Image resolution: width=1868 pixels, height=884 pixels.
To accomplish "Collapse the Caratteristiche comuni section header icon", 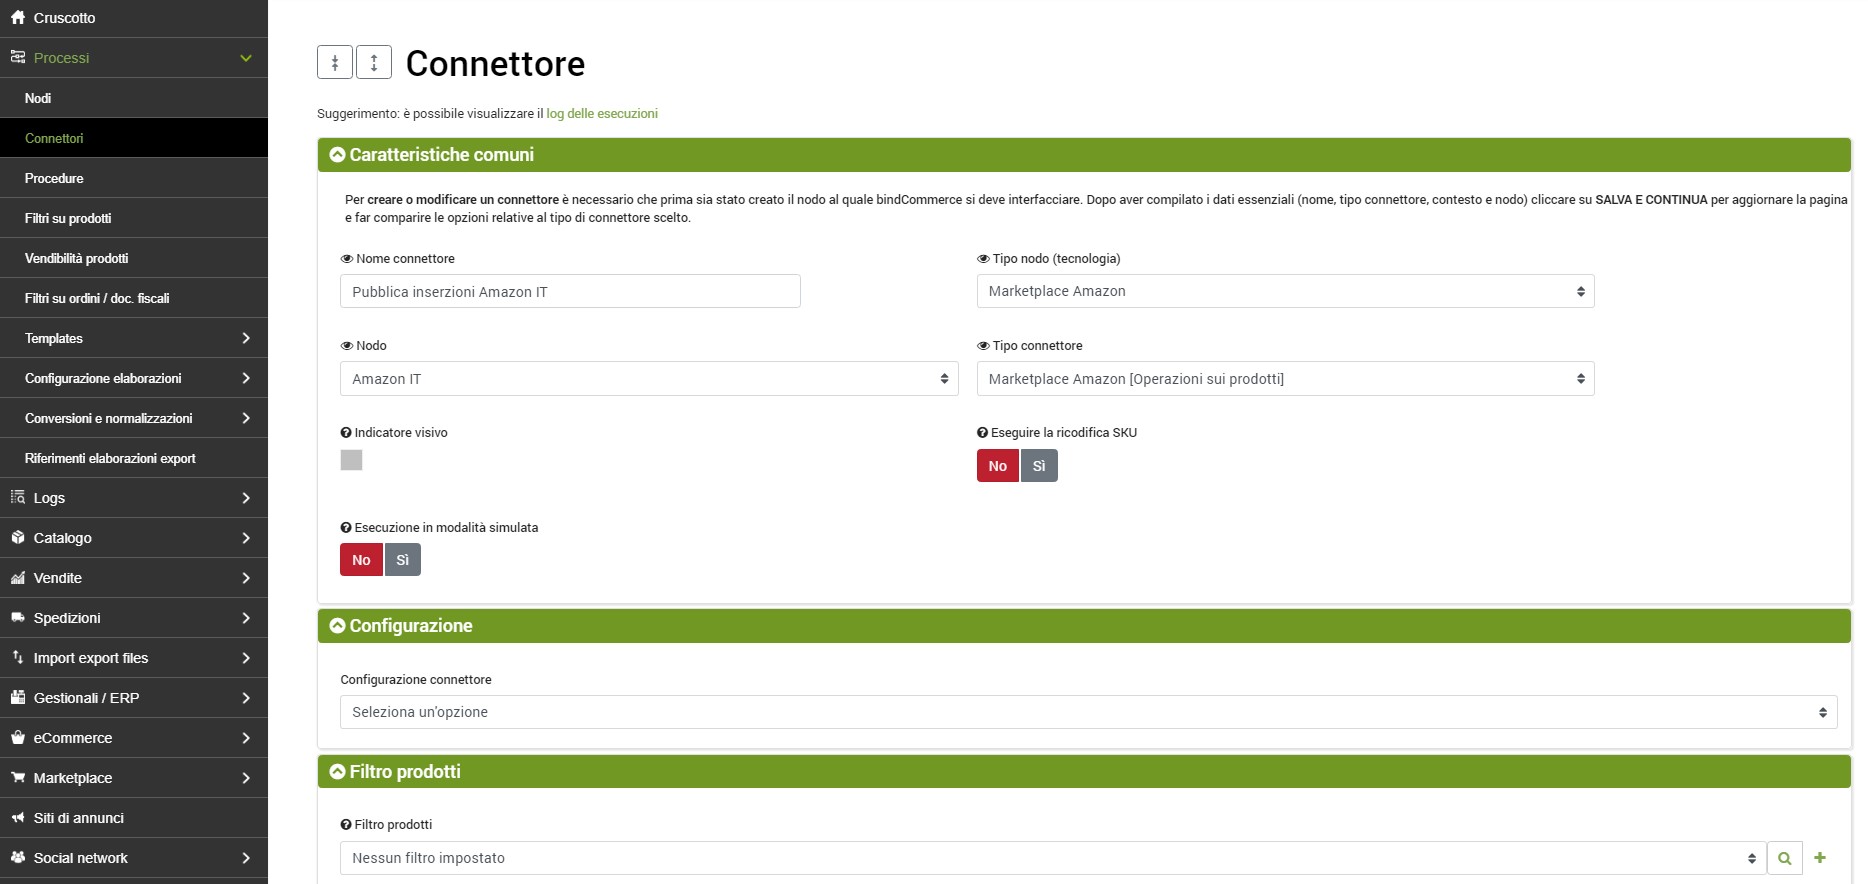I will [x=338, y=155].
